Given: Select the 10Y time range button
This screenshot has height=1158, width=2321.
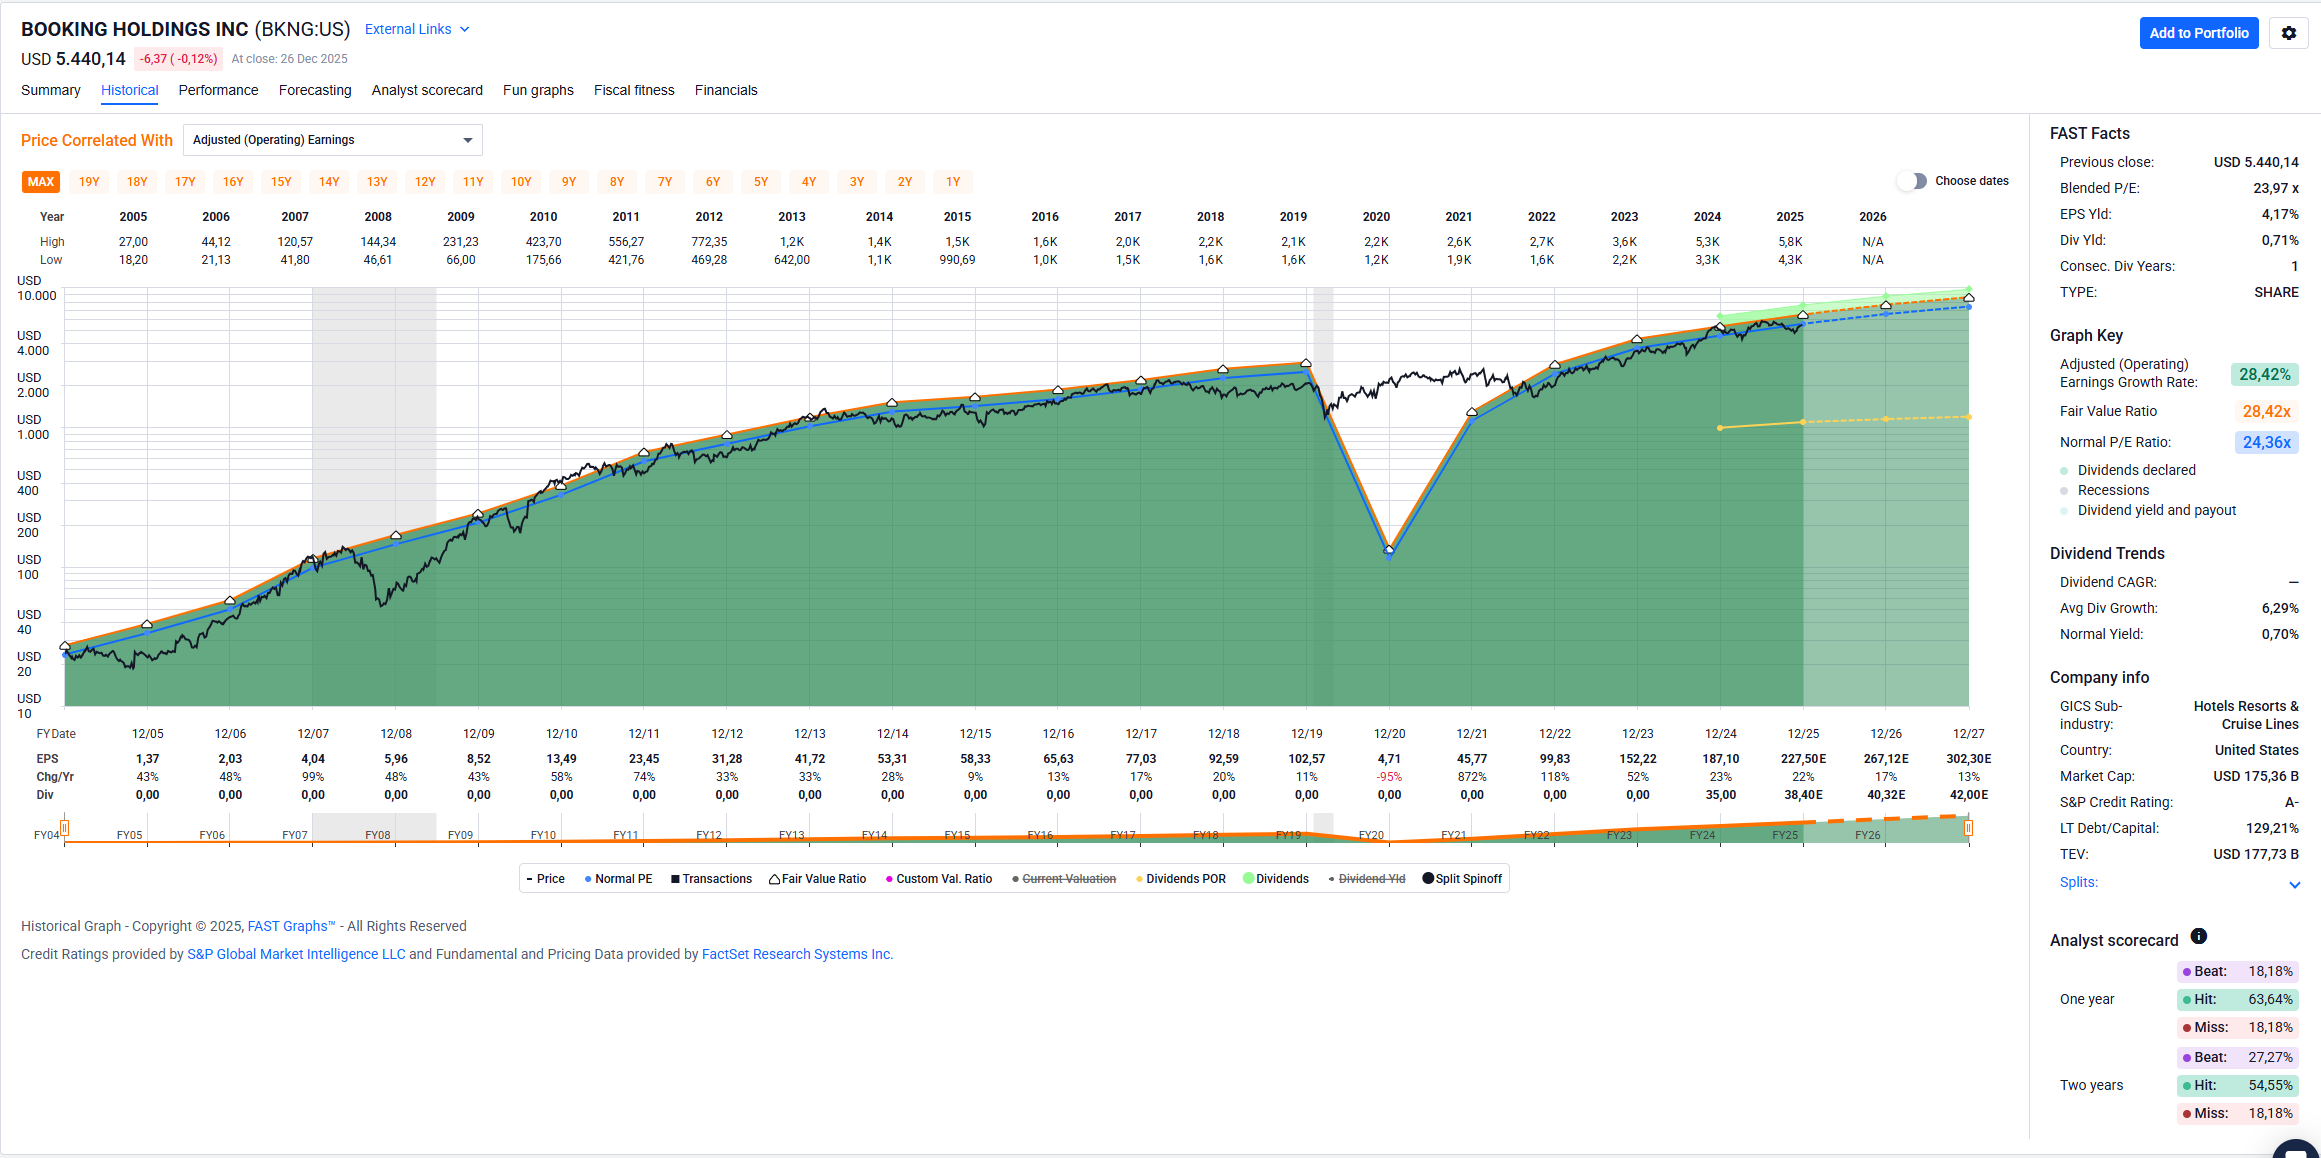Looking at the screenshot, I should [x=521, y=182].
